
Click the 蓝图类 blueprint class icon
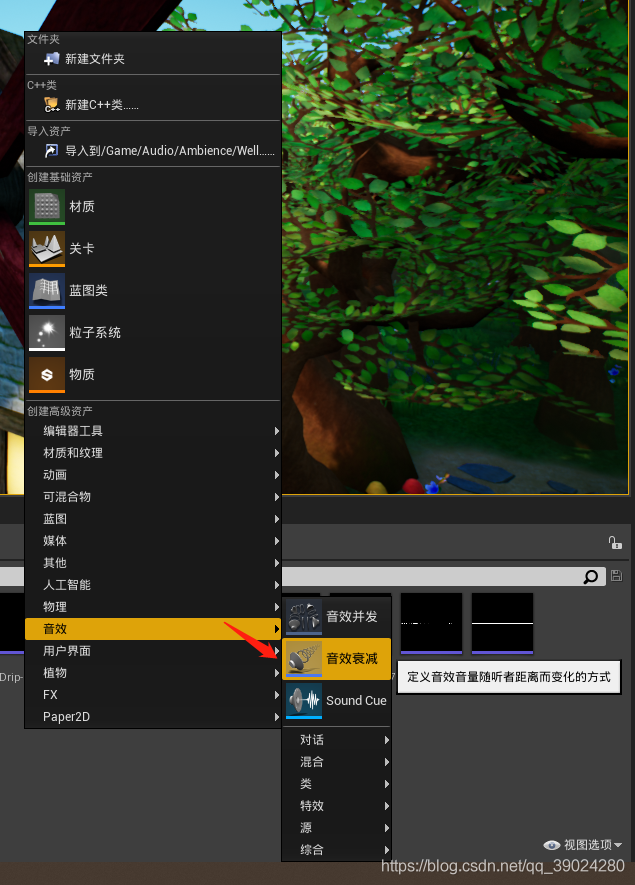pyautogui.click(x=47, y=291)
